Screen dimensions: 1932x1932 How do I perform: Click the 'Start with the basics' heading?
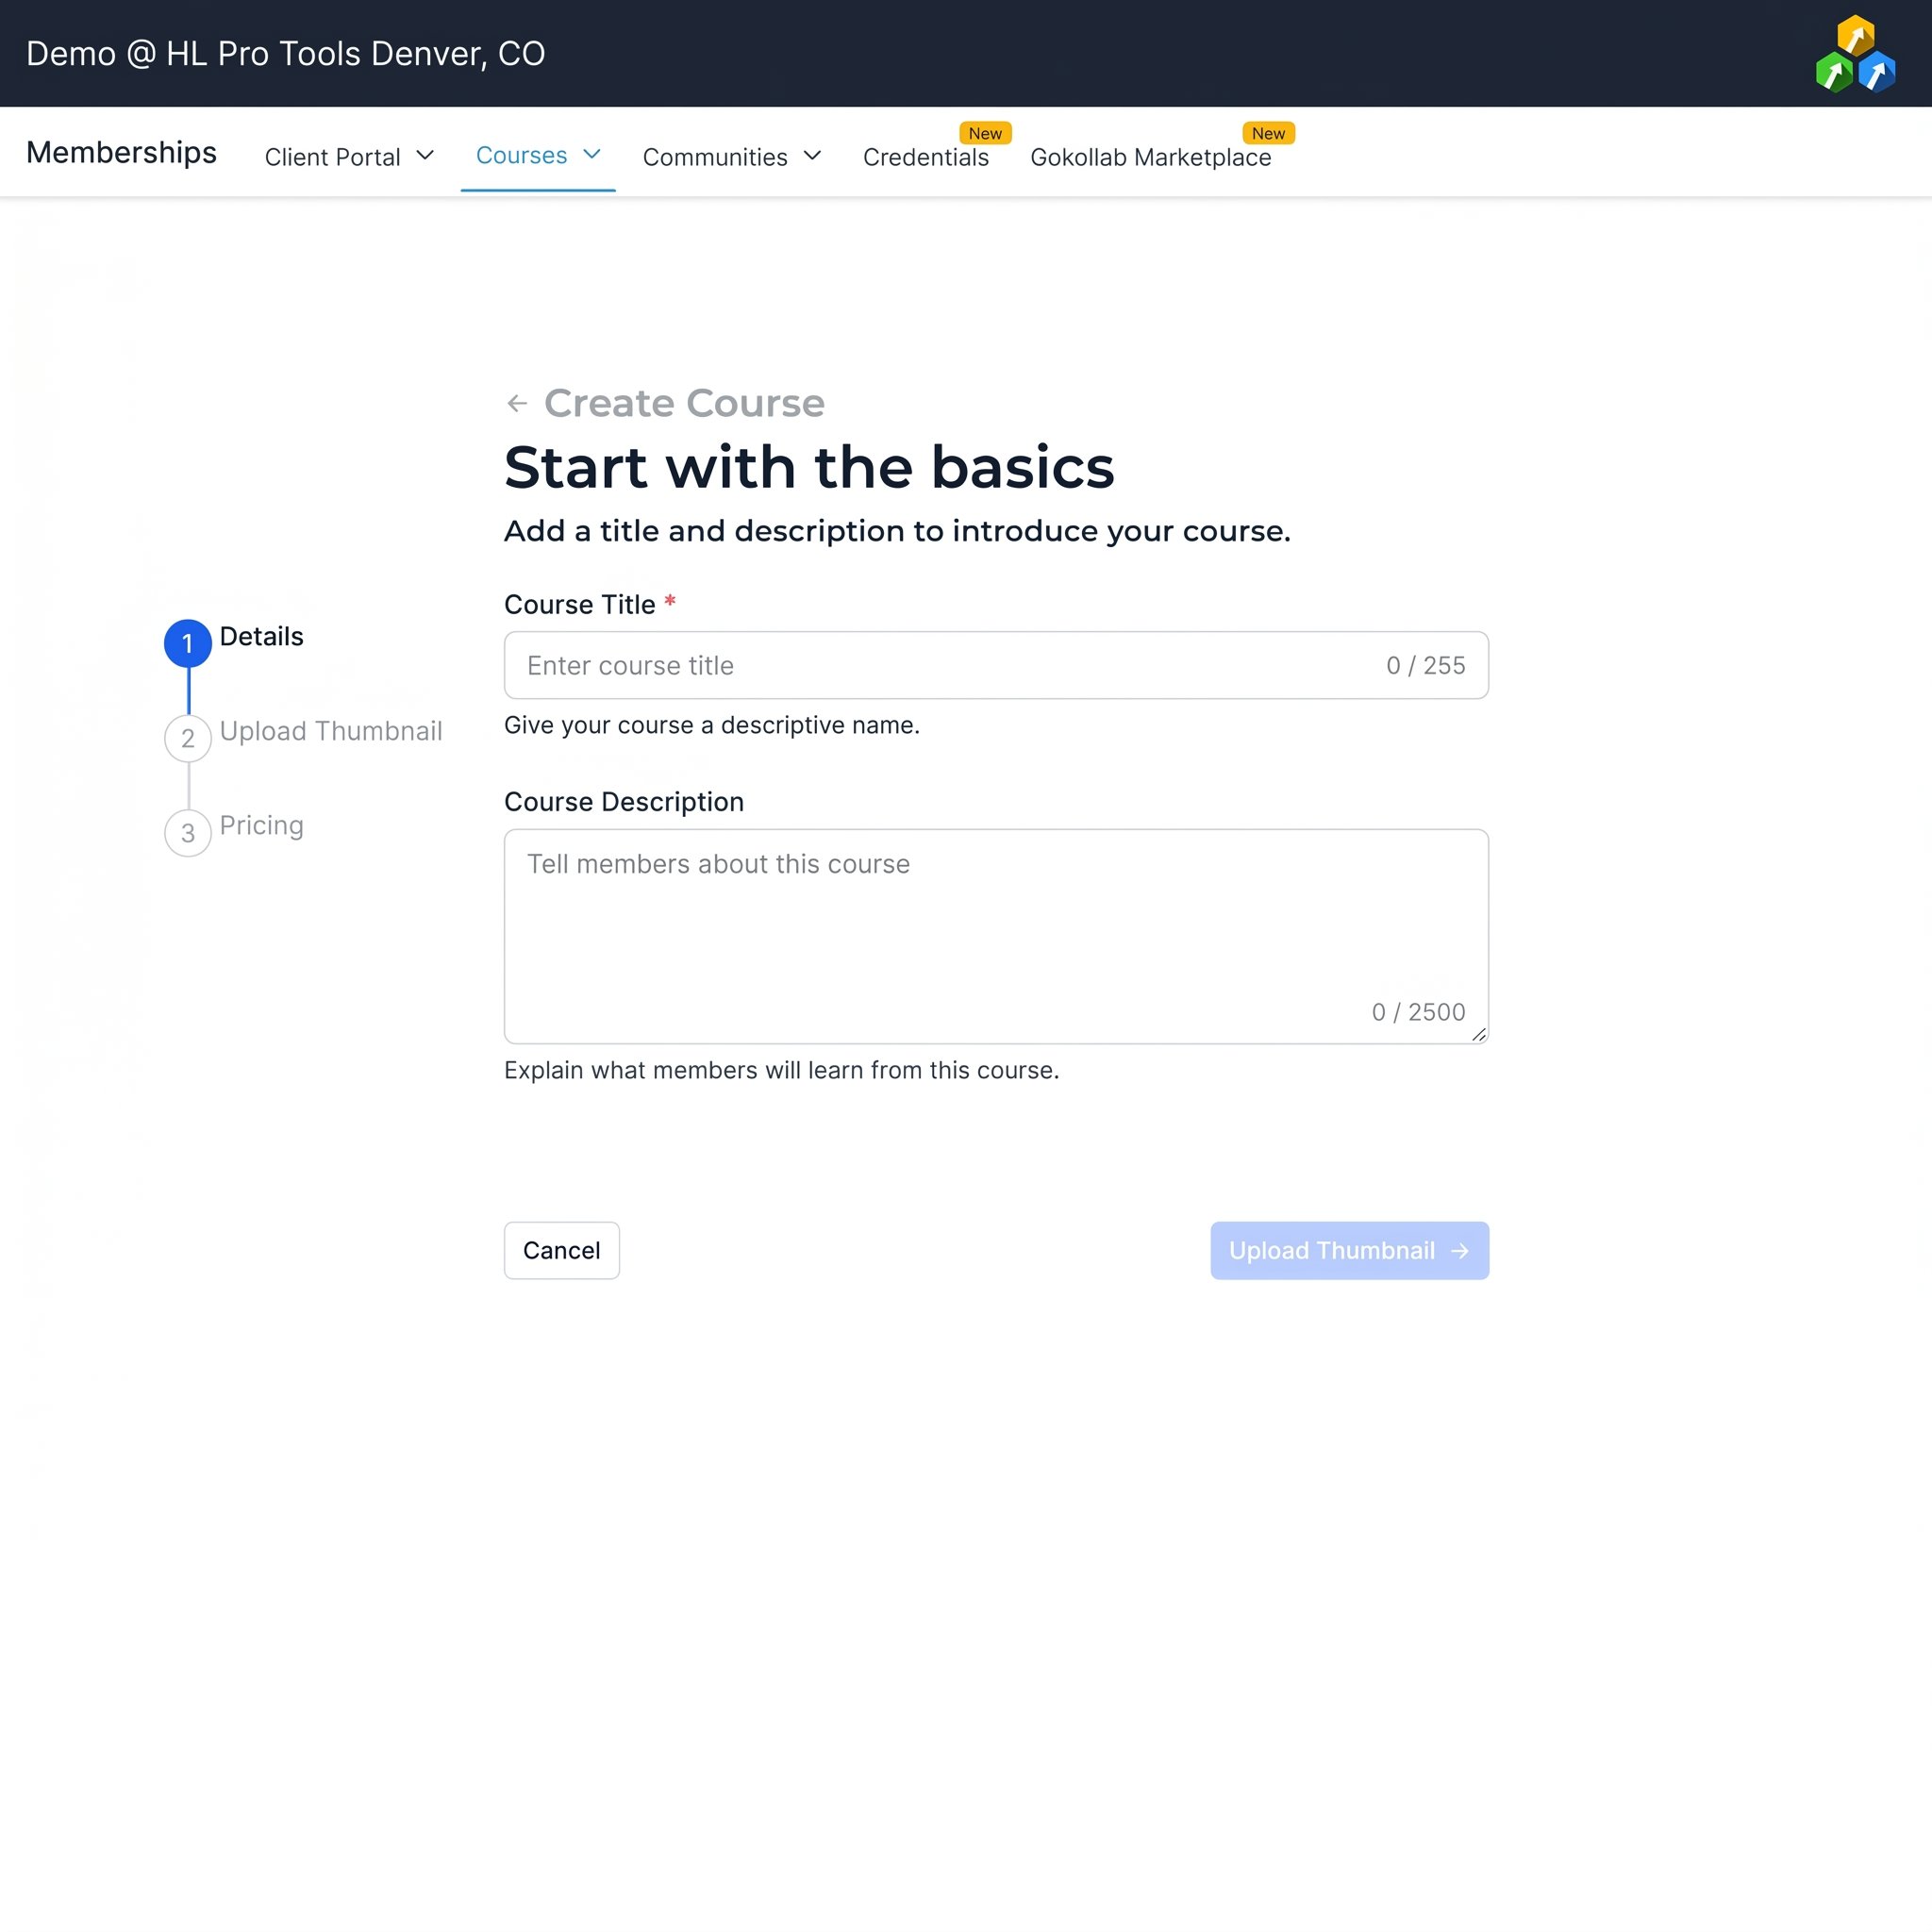coord(809,467)
